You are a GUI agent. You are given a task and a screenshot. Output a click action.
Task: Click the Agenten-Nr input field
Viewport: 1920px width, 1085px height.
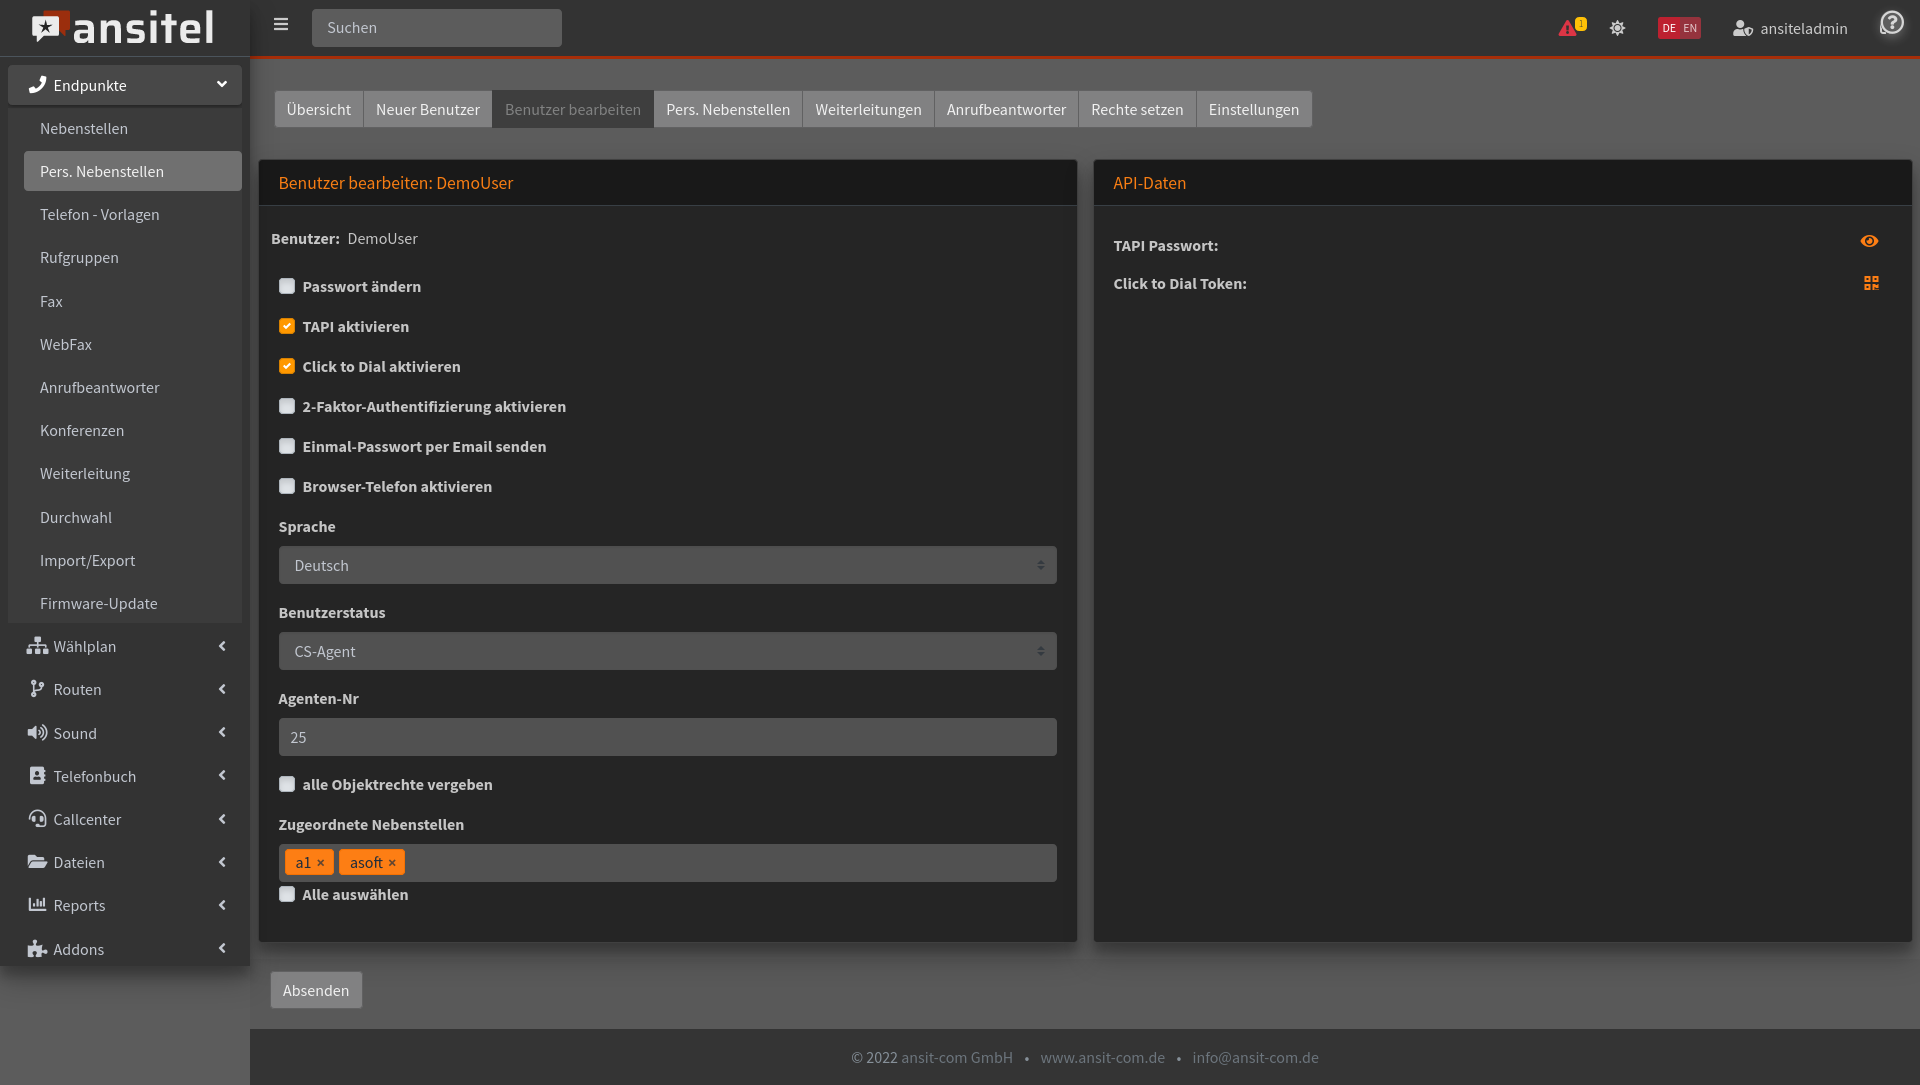click(x=667, y=737)
